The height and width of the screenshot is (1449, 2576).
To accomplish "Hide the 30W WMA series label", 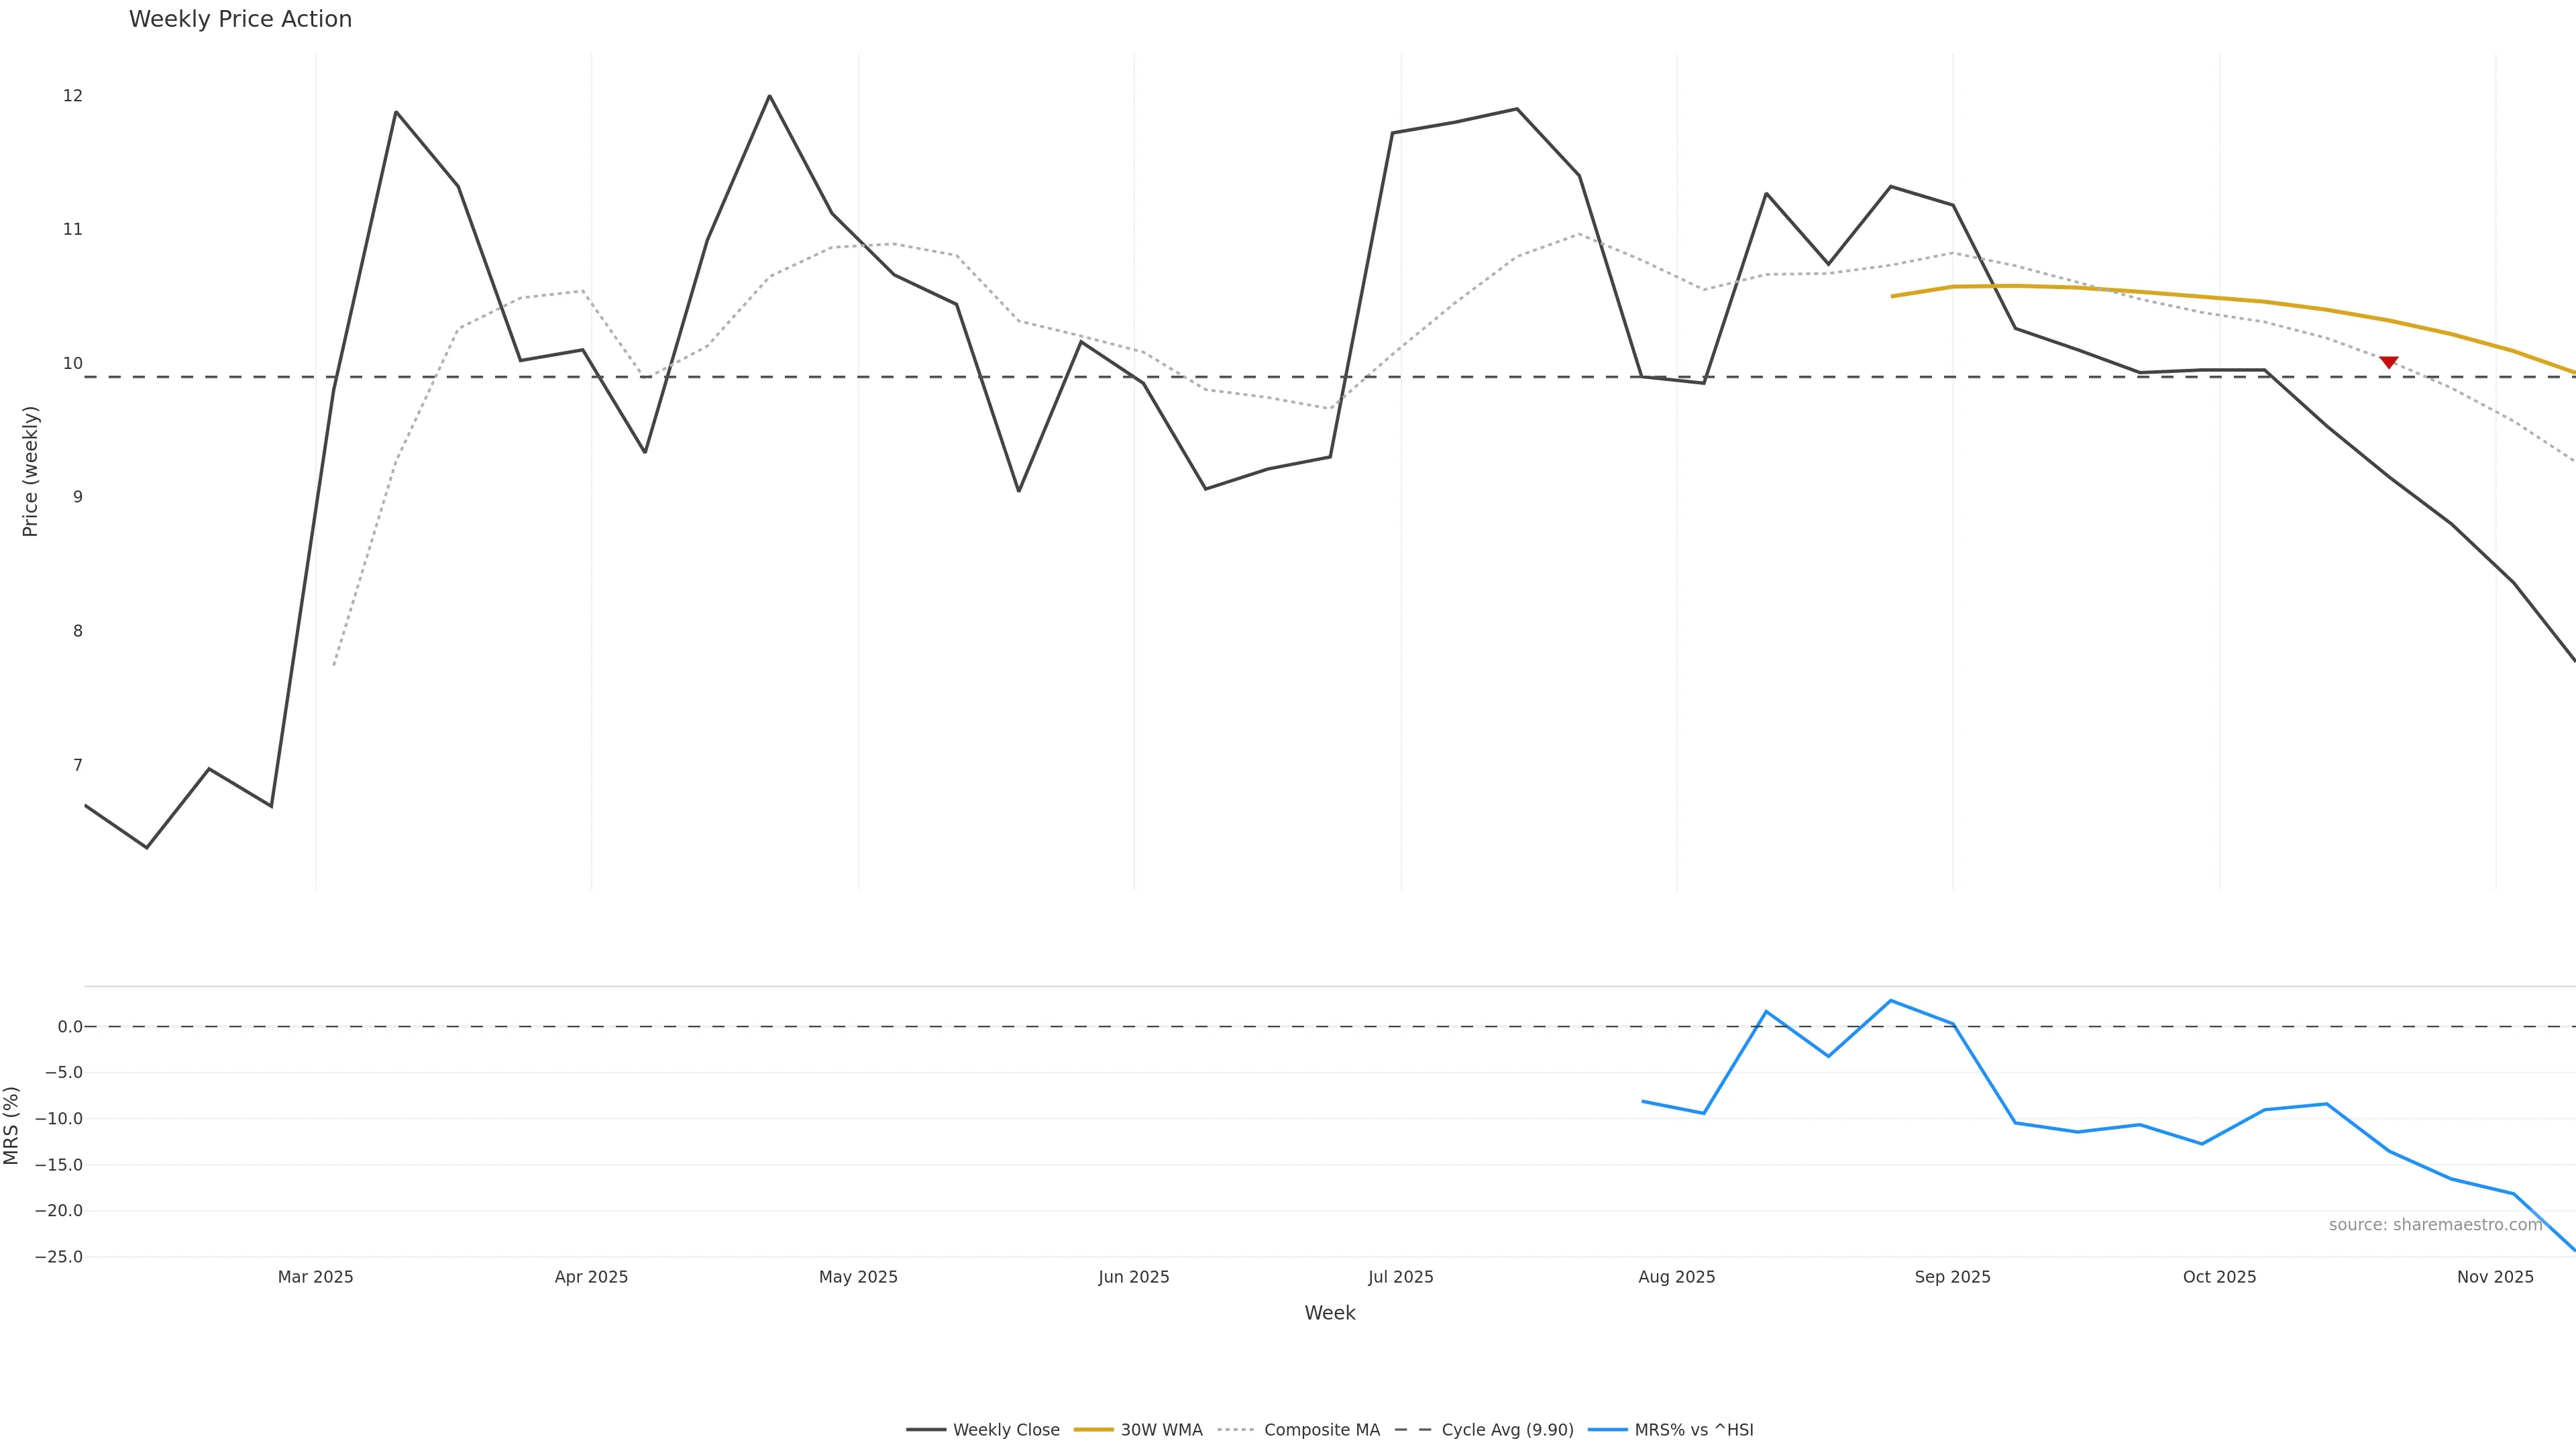I will click(x=1161, y=1430).
